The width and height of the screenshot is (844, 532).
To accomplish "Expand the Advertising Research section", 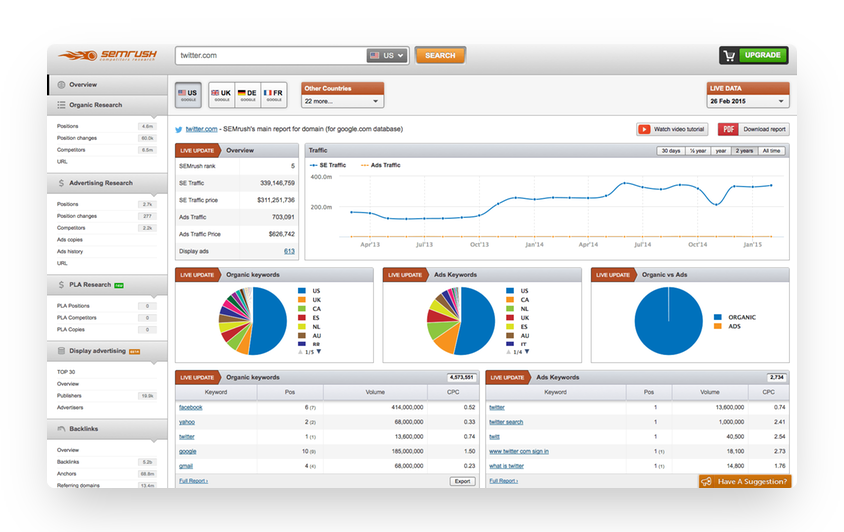I will 107,183.
